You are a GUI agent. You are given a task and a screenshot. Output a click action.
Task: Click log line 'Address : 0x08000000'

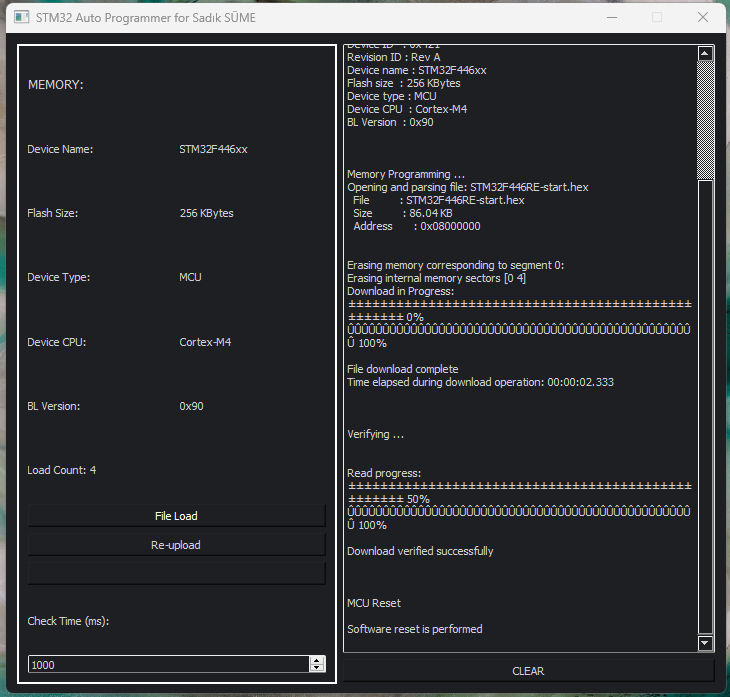pos(417,226)
